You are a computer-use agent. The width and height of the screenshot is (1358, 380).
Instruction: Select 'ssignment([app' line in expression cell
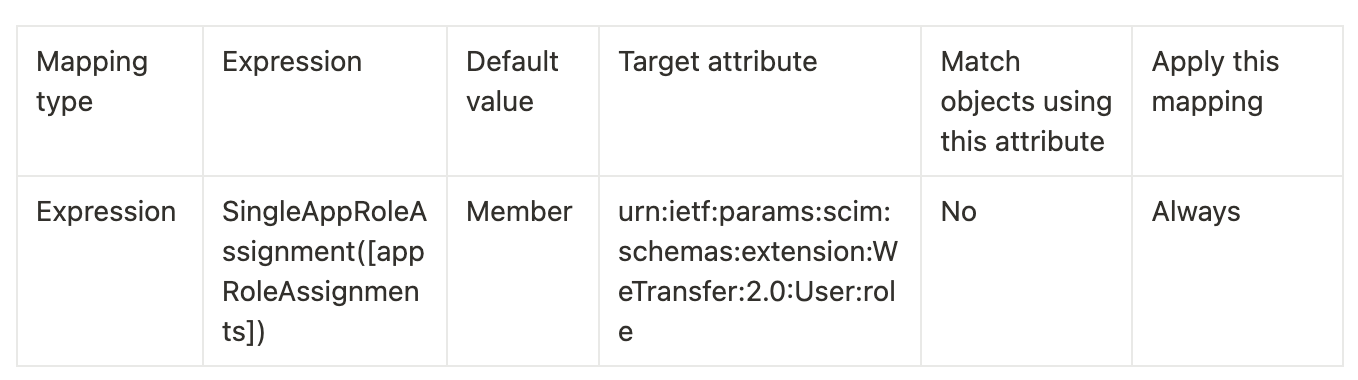pos(323,252)
